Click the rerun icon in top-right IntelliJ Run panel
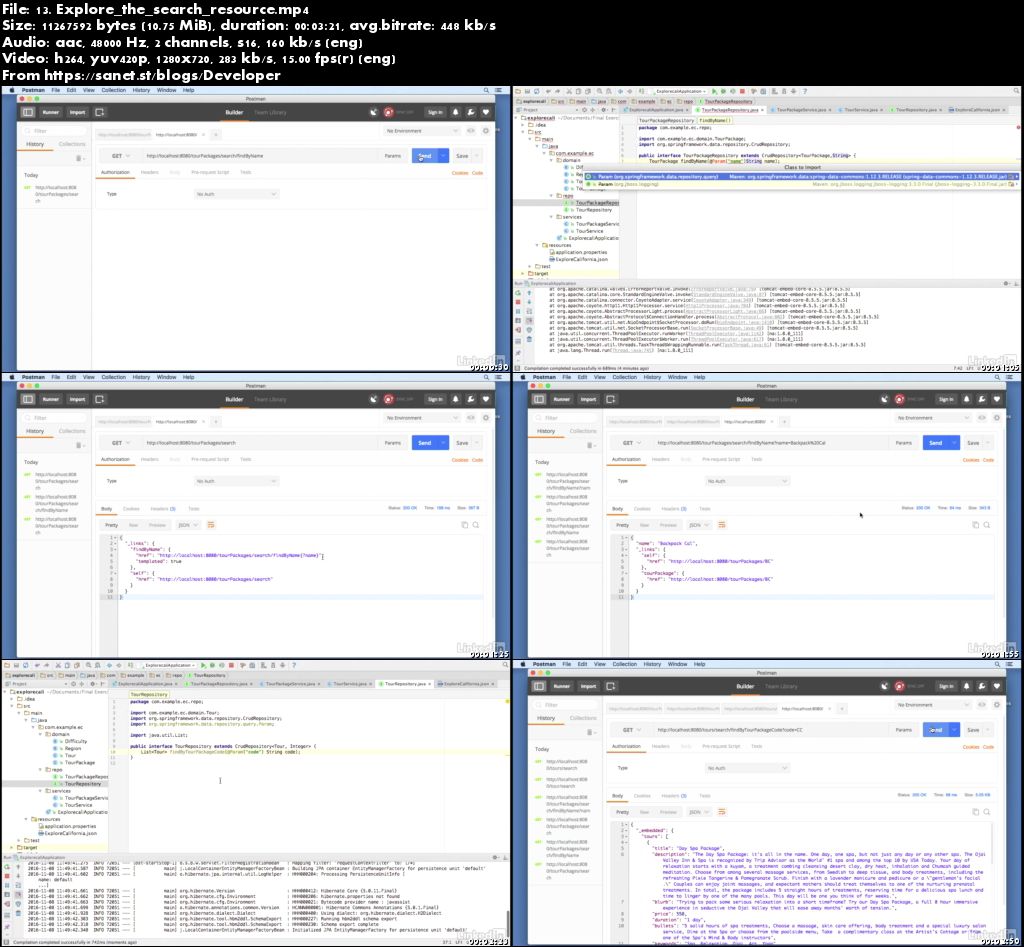1024x947 pixels. [519, 293]
